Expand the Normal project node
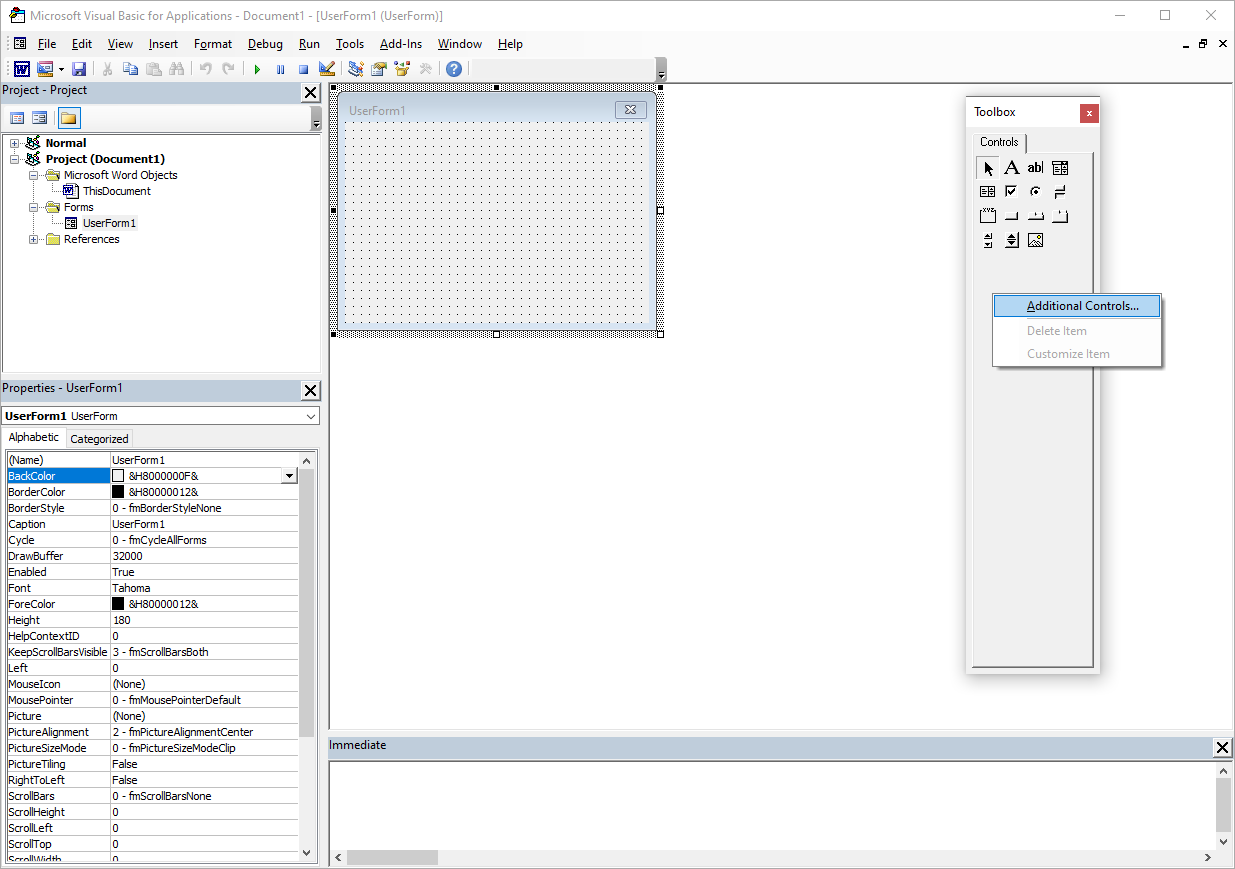Viewport: 1235px width, 869px height. tap(15, 143)
